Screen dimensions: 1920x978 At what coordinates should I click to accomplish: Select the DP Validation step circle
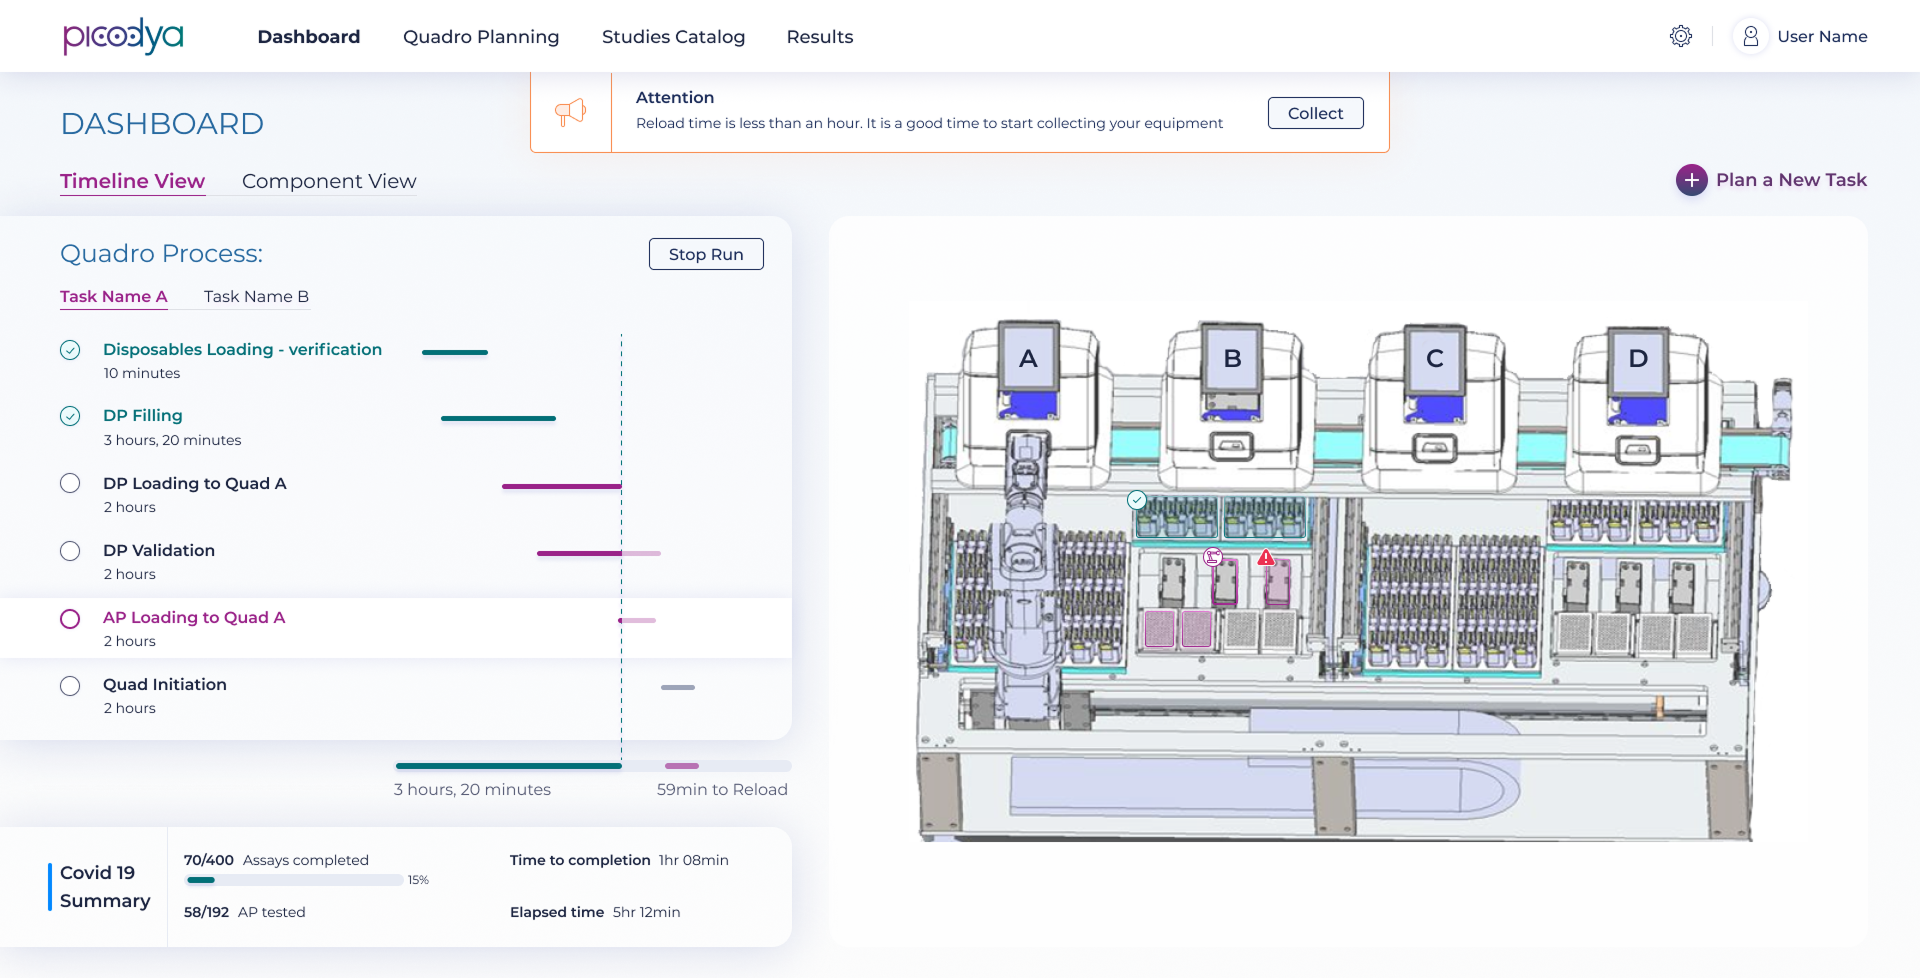tap(70, 551)
